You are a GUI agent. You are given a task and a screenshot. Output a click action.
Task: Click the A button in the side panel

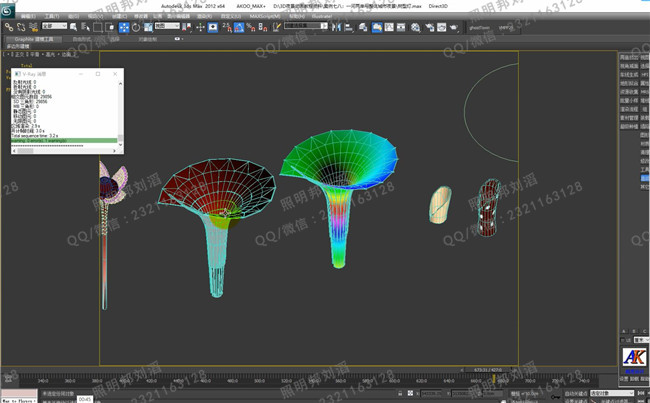(x=624, y=331)
